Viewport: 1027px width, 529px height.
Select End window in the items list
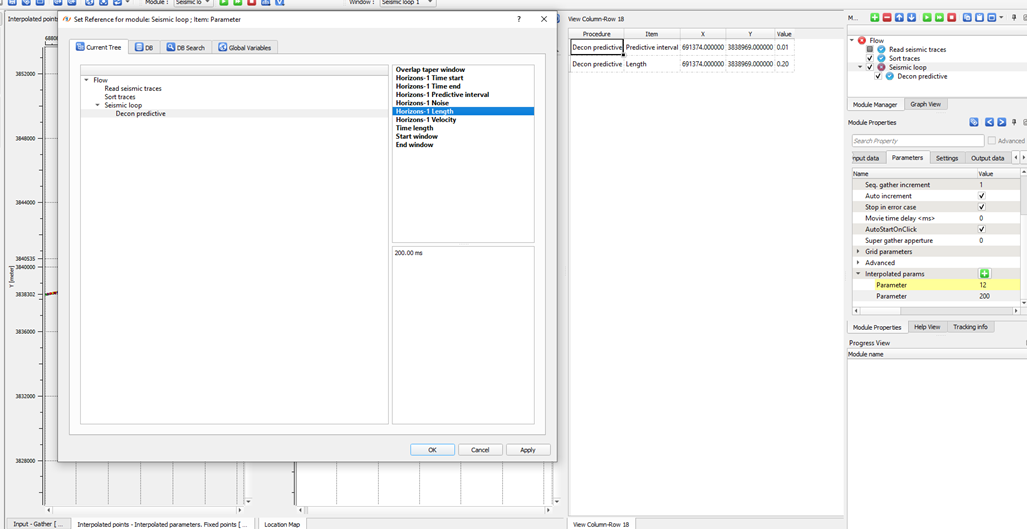coord(463,145)
